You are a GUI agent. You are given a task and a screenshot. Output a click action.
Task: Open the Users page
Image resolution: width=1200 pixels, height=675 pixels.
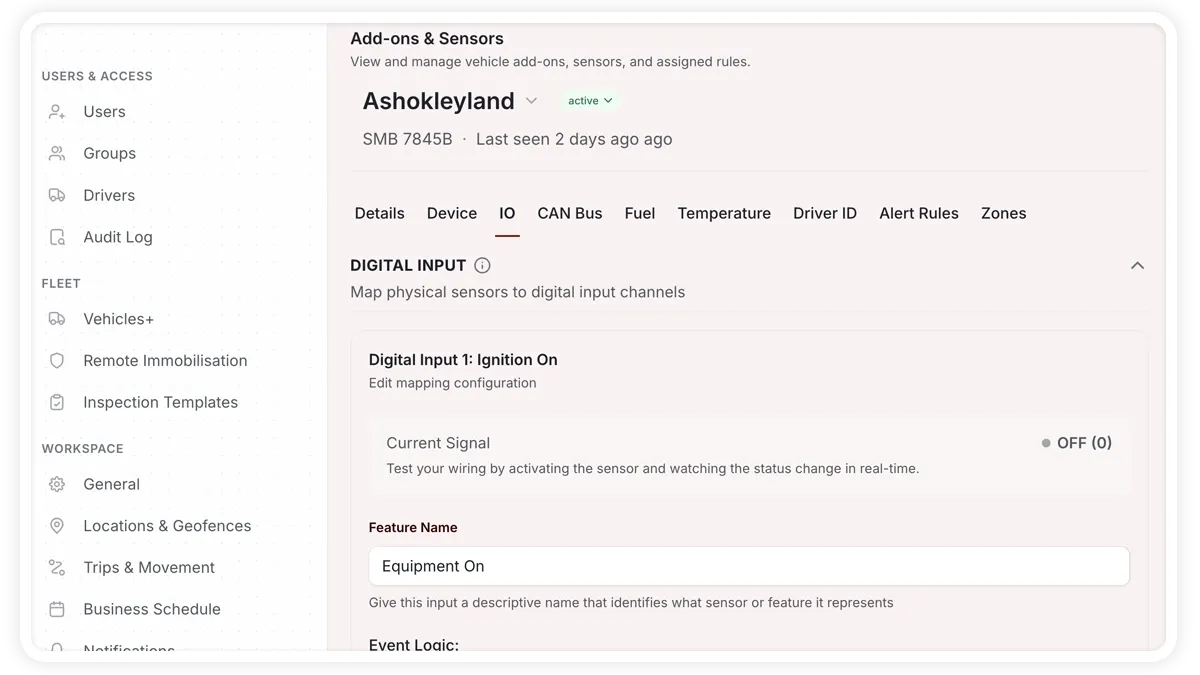coord(104,112)
